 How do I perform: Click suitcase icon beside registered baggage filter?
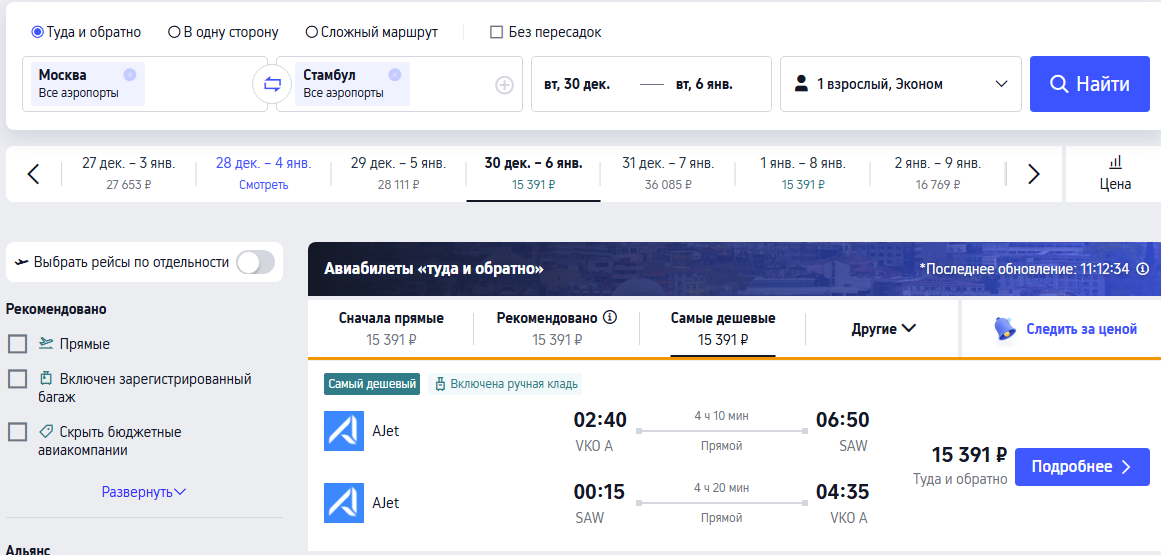(x=47, y=379)
